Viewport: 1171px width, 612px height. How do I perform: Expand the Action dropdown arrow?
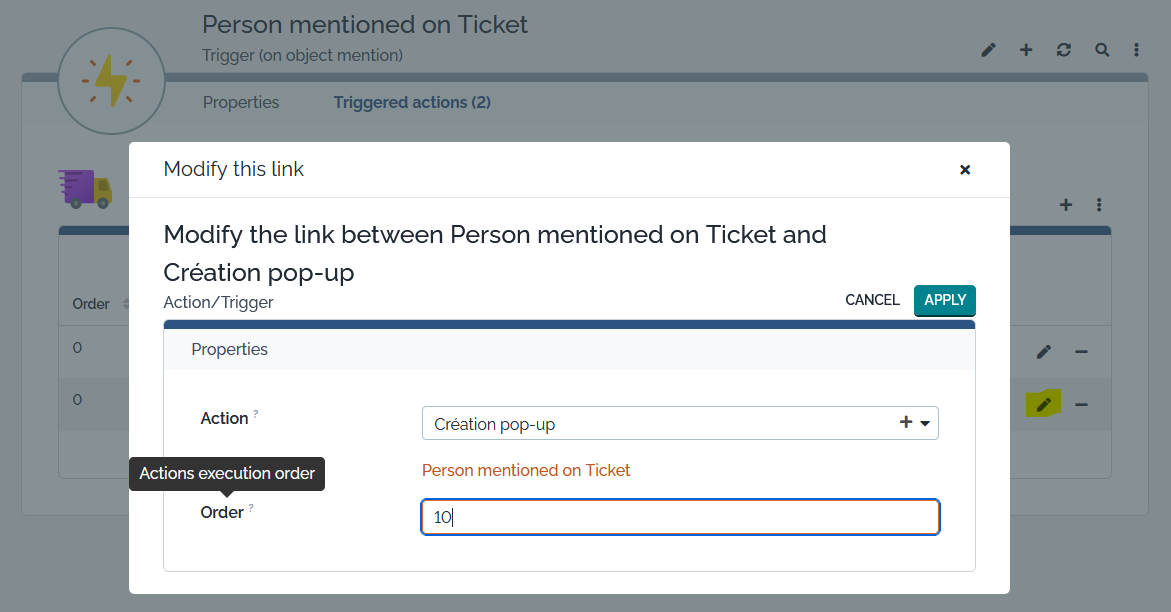click(x=925, y=424)
